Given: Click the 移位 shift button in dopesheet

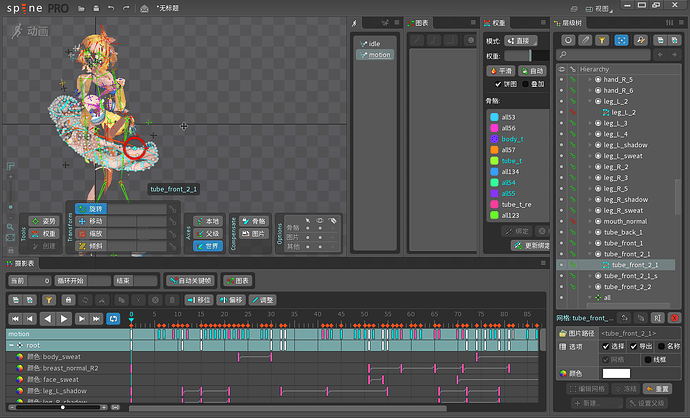Looking at the screenshot, I should 199,300.
